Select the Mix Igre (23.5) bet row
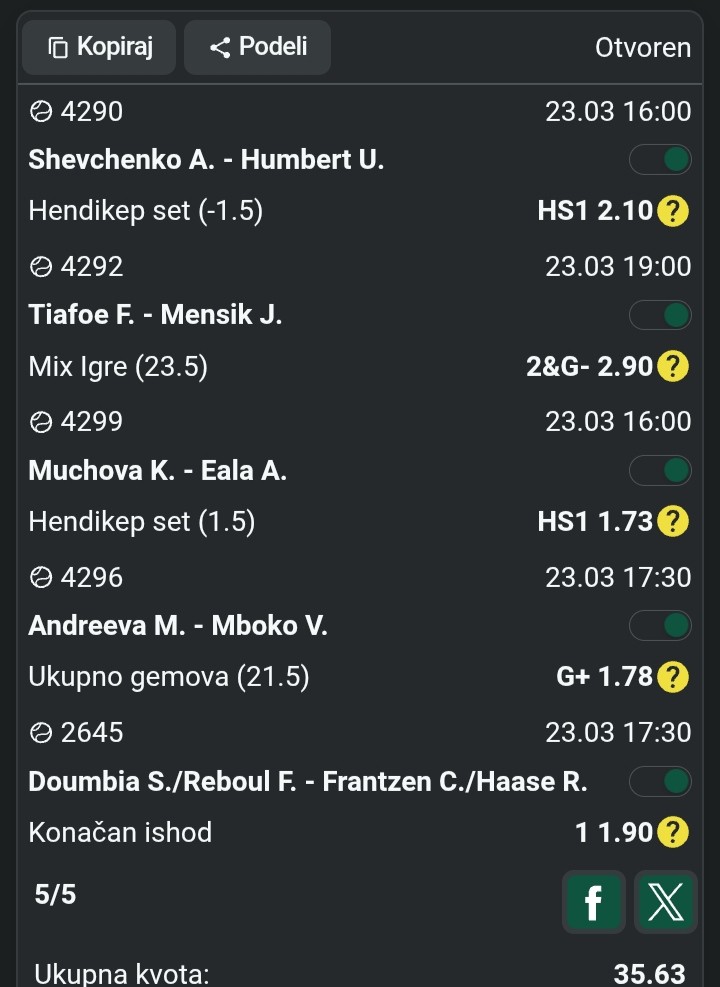This screenshot has height=987, width=720. (118, 367)
